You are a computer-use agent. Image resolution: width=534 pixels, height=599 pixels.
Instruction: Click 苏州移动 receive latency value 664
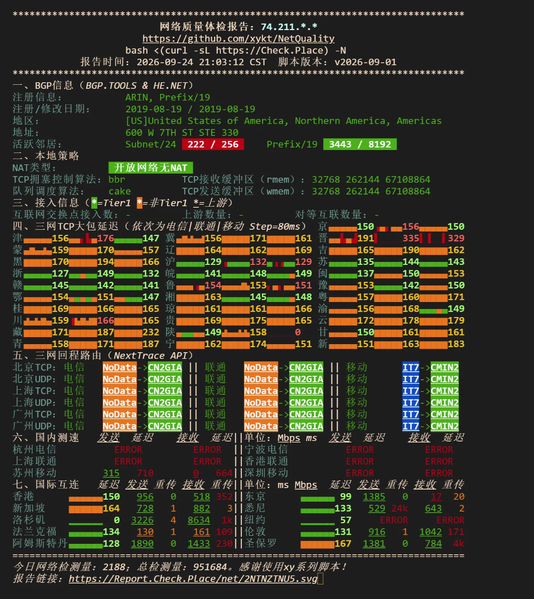[x=224, y=473]
